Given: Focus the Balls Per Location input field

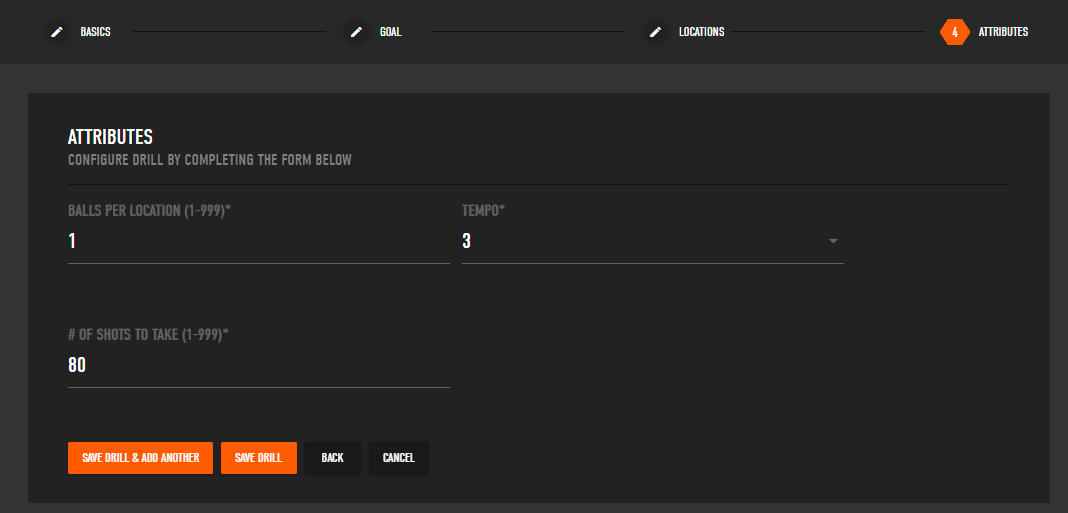Looking at the screenshot, I should pyautogui.click(x=259, y=241).
